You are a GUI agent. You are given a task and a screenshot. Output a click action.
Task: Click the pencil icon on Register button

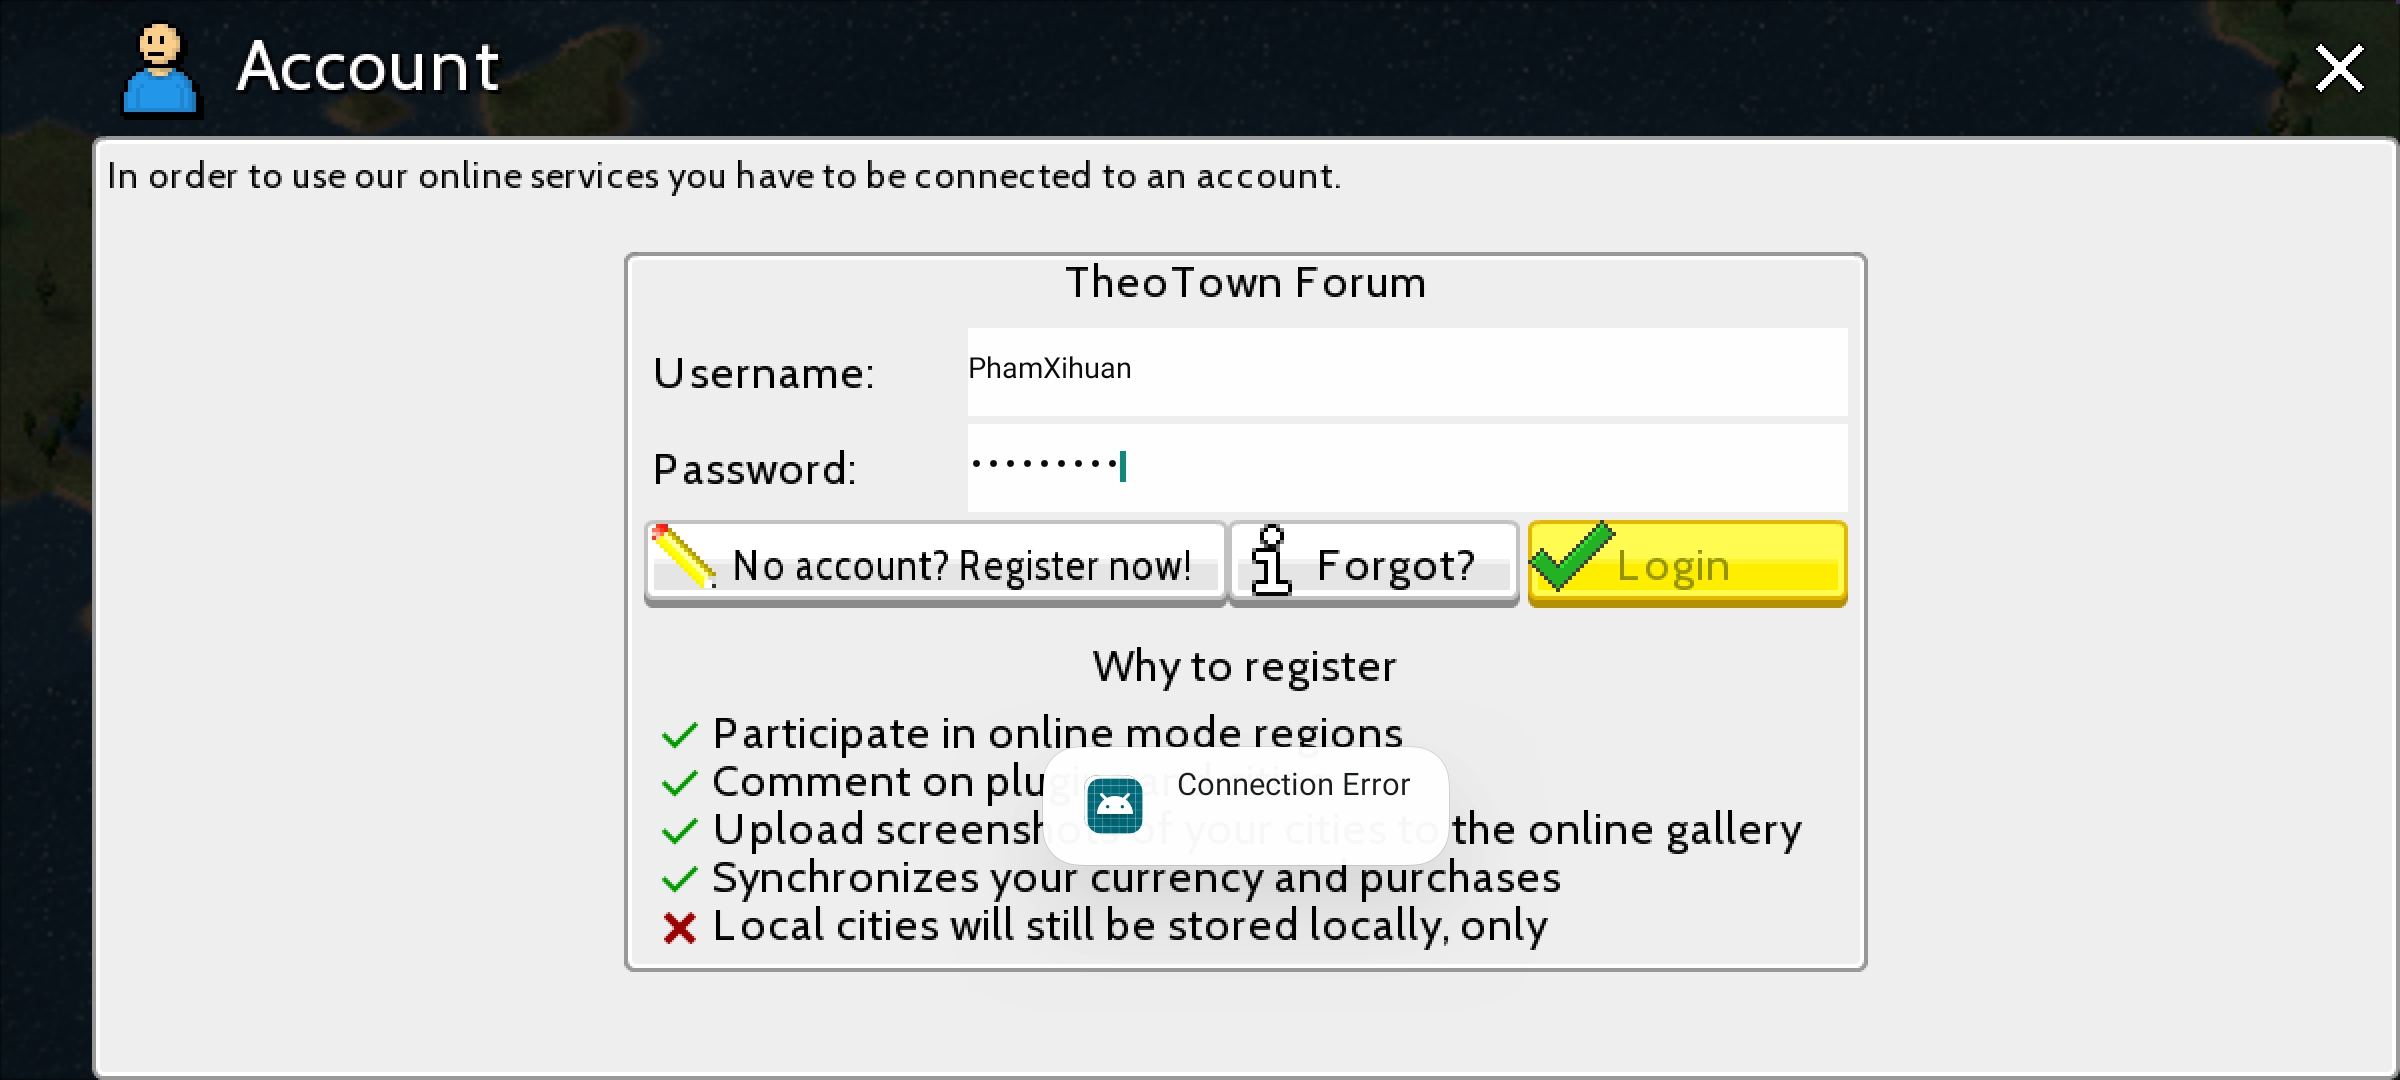684,557
